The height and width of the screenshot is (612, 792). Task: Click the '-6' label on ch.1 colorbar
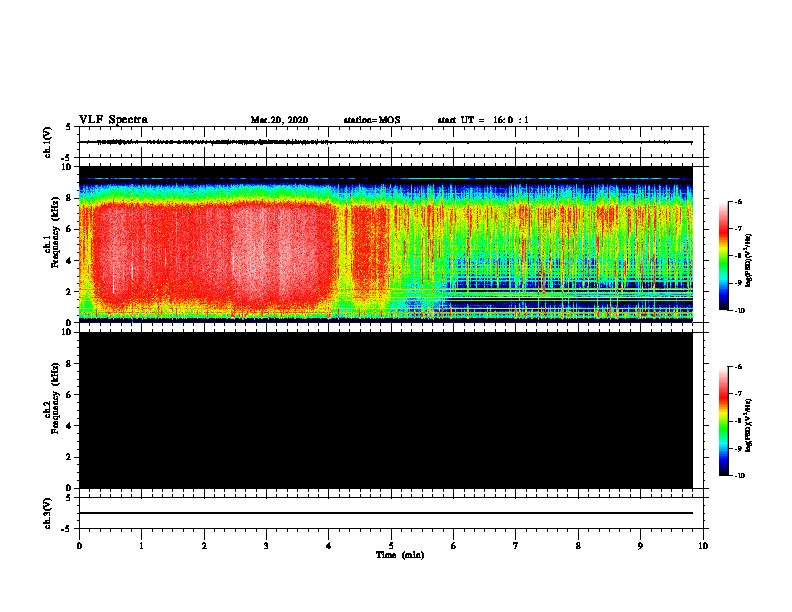point(738,201)
